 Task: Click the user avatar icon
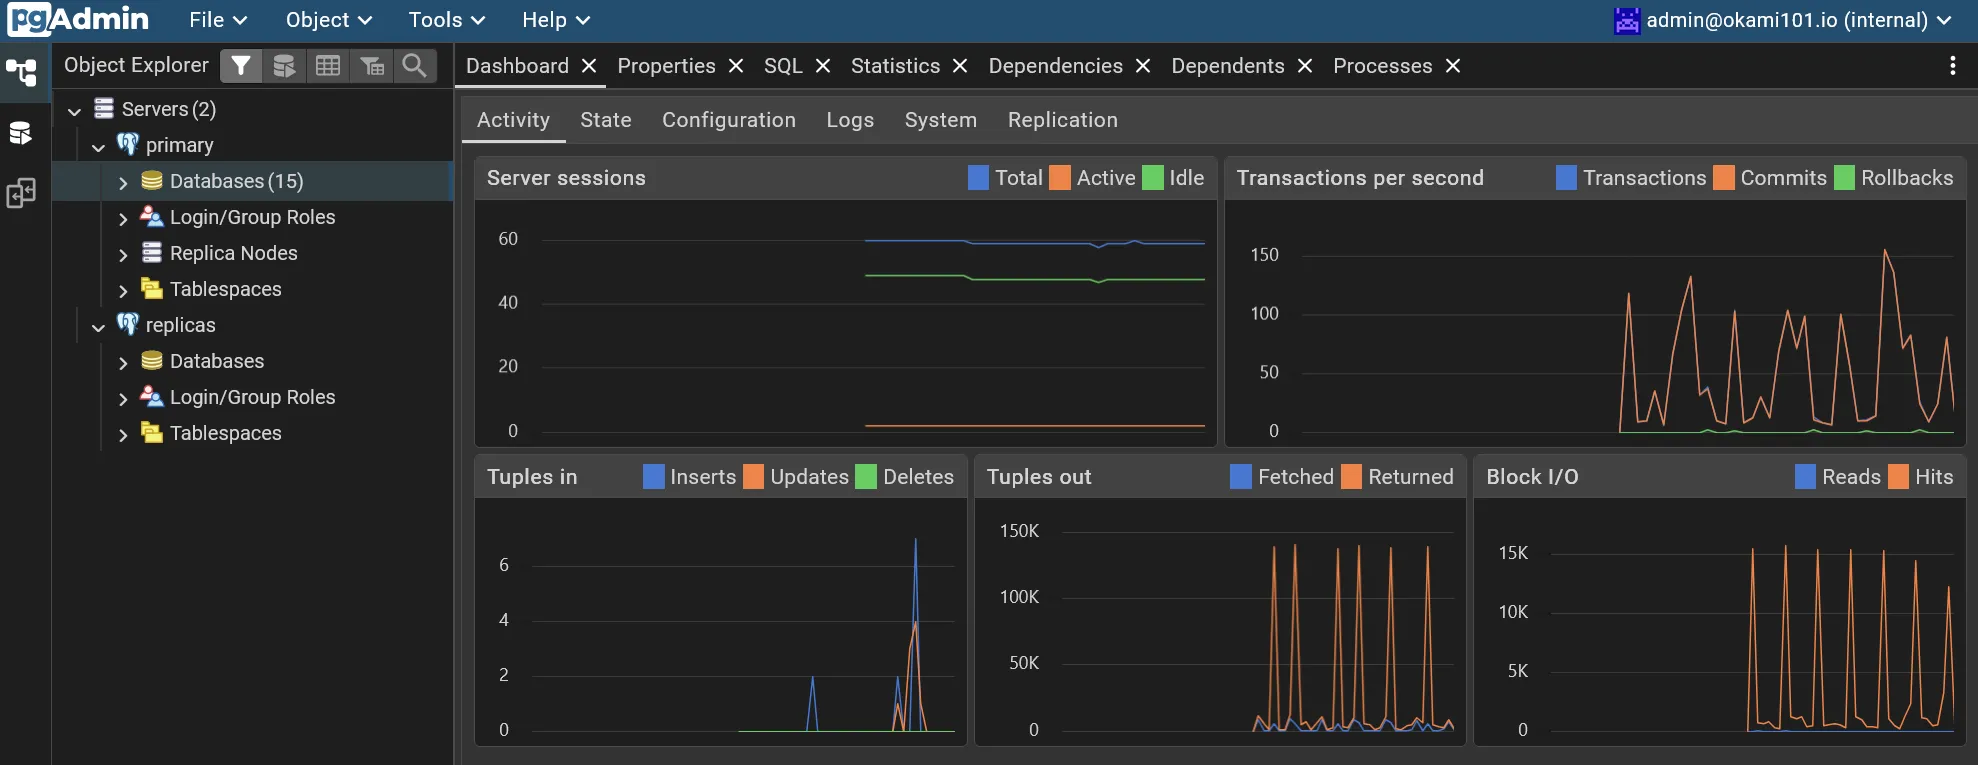(x=1627, y=20)
